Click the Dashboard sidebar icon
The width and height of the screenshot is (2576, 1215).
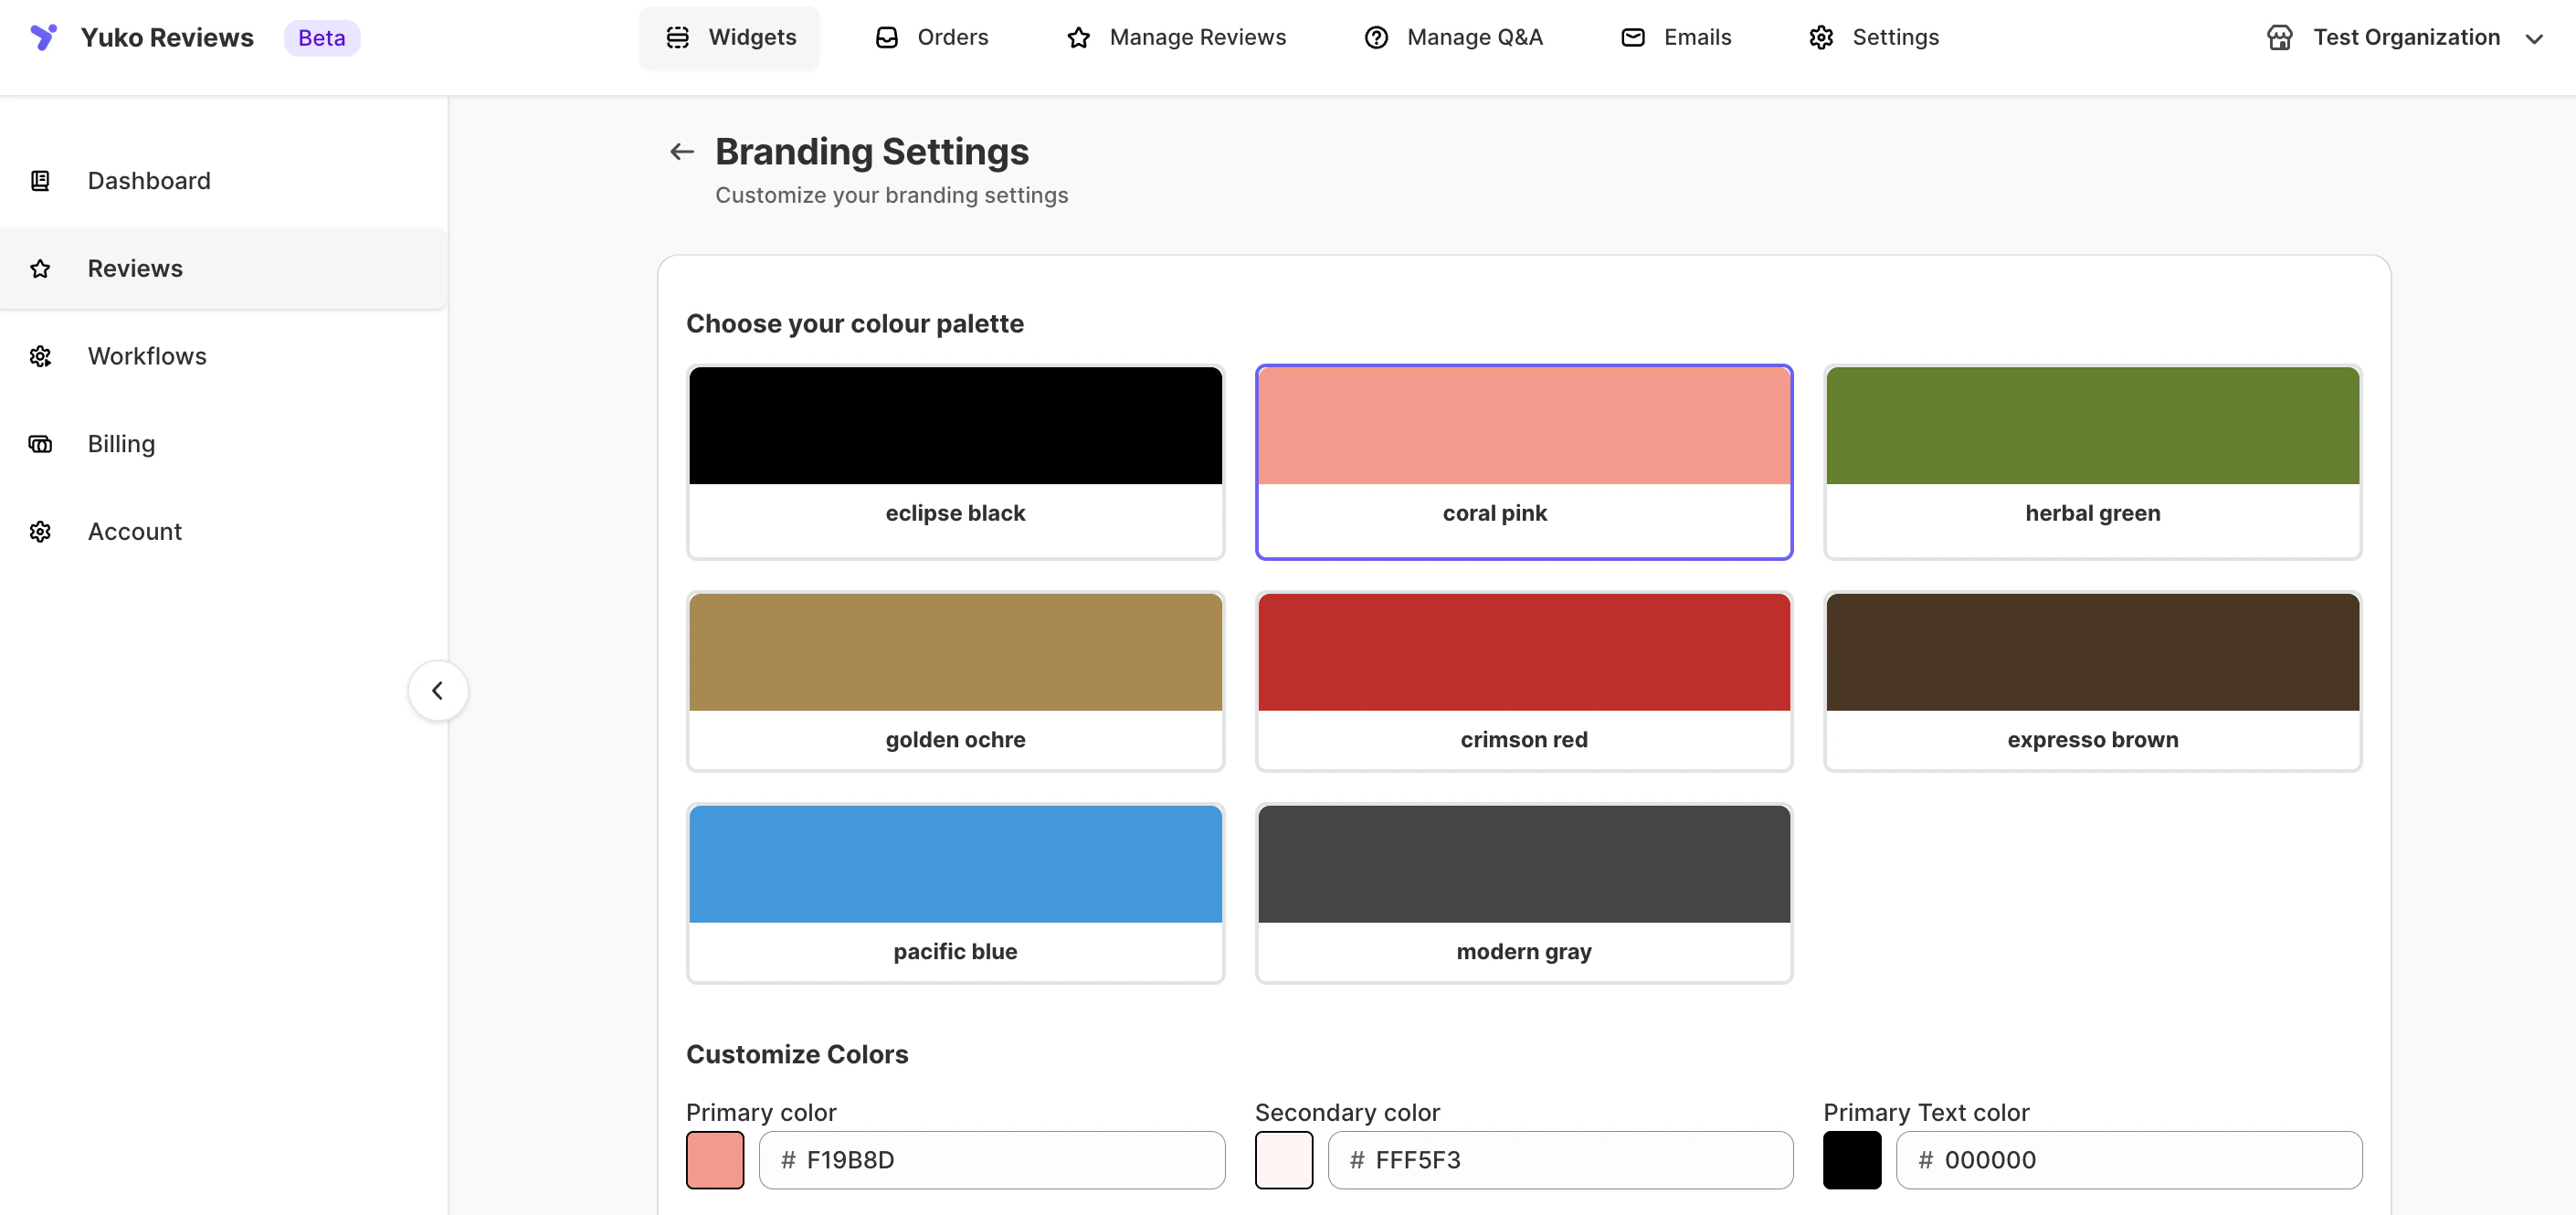point(40,181)
